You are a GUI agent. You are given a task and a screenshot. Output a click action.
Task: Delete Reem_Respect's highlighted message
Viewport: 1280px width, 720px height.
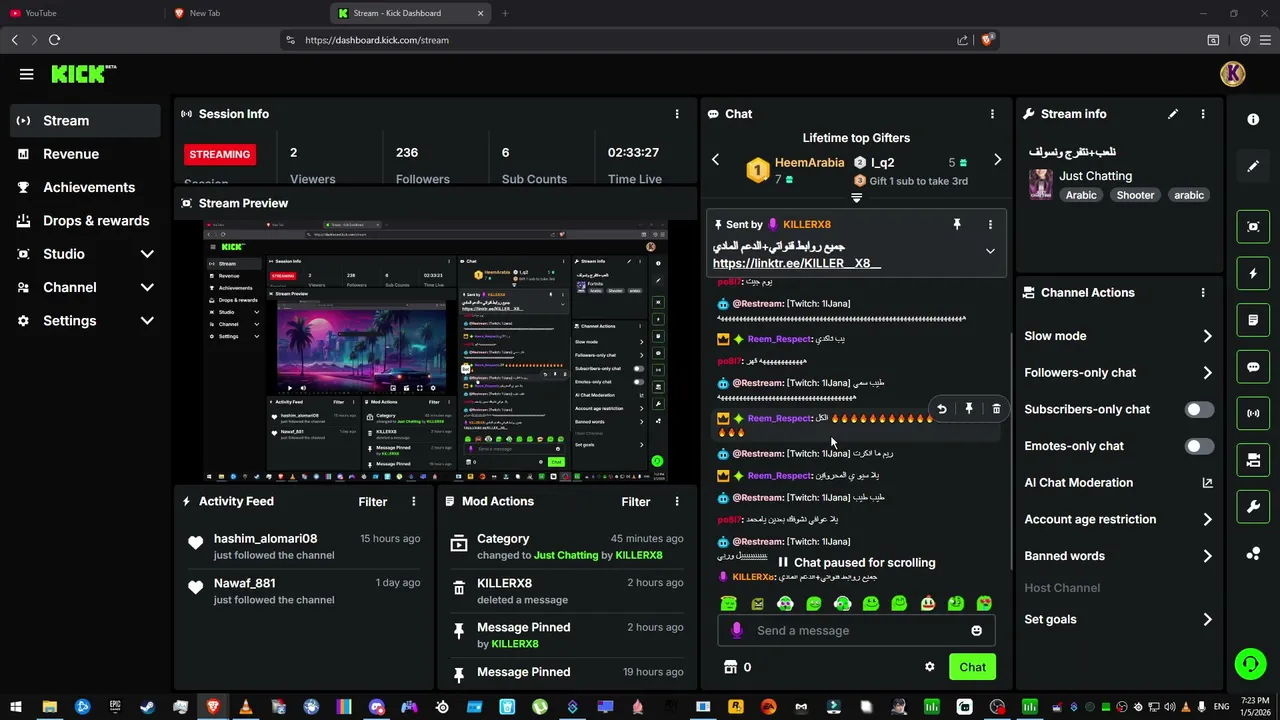point(996,409)
